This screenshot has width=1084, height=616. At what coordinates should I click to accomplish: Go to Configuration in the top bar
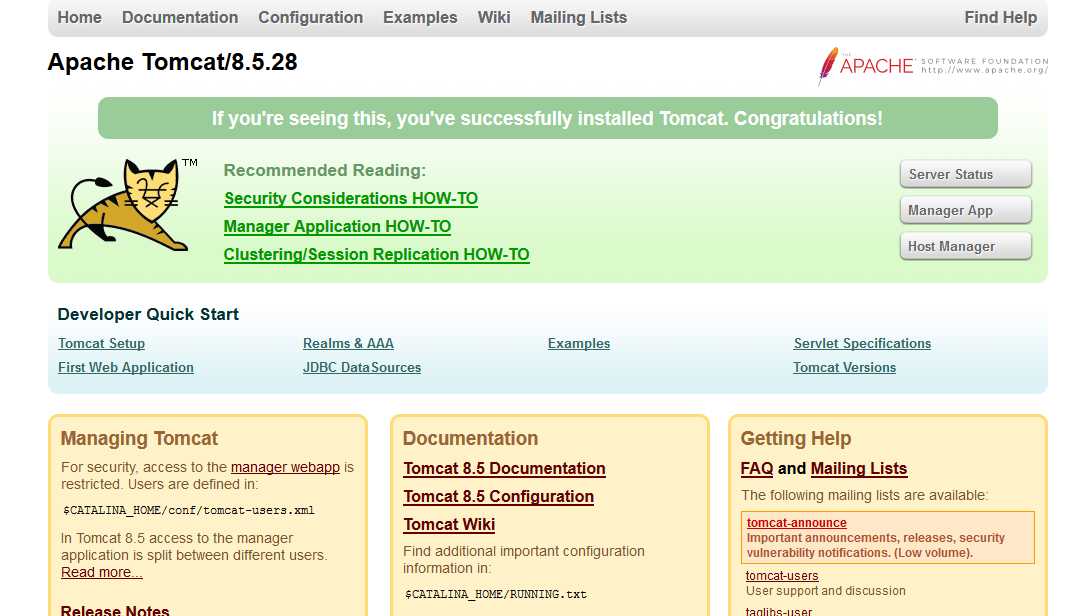coord(310,17)
